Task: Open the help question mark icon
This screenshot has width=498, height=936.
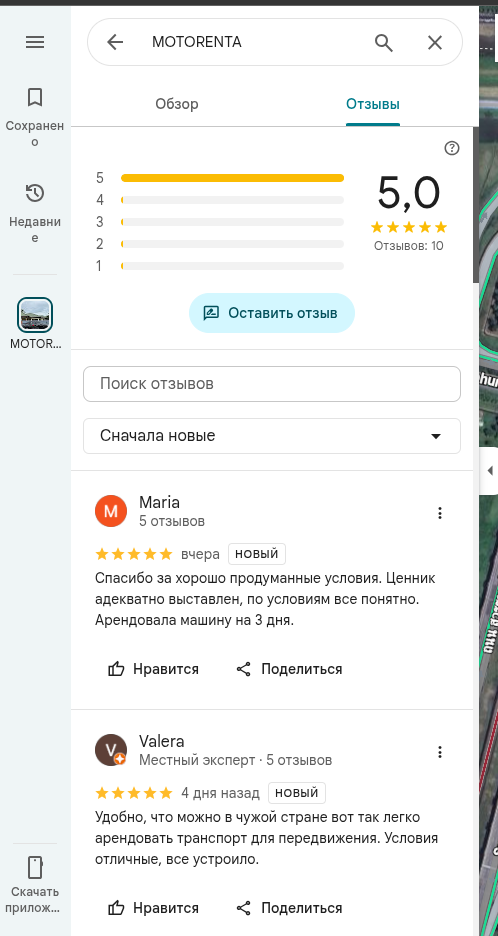Action: (452, 148)
